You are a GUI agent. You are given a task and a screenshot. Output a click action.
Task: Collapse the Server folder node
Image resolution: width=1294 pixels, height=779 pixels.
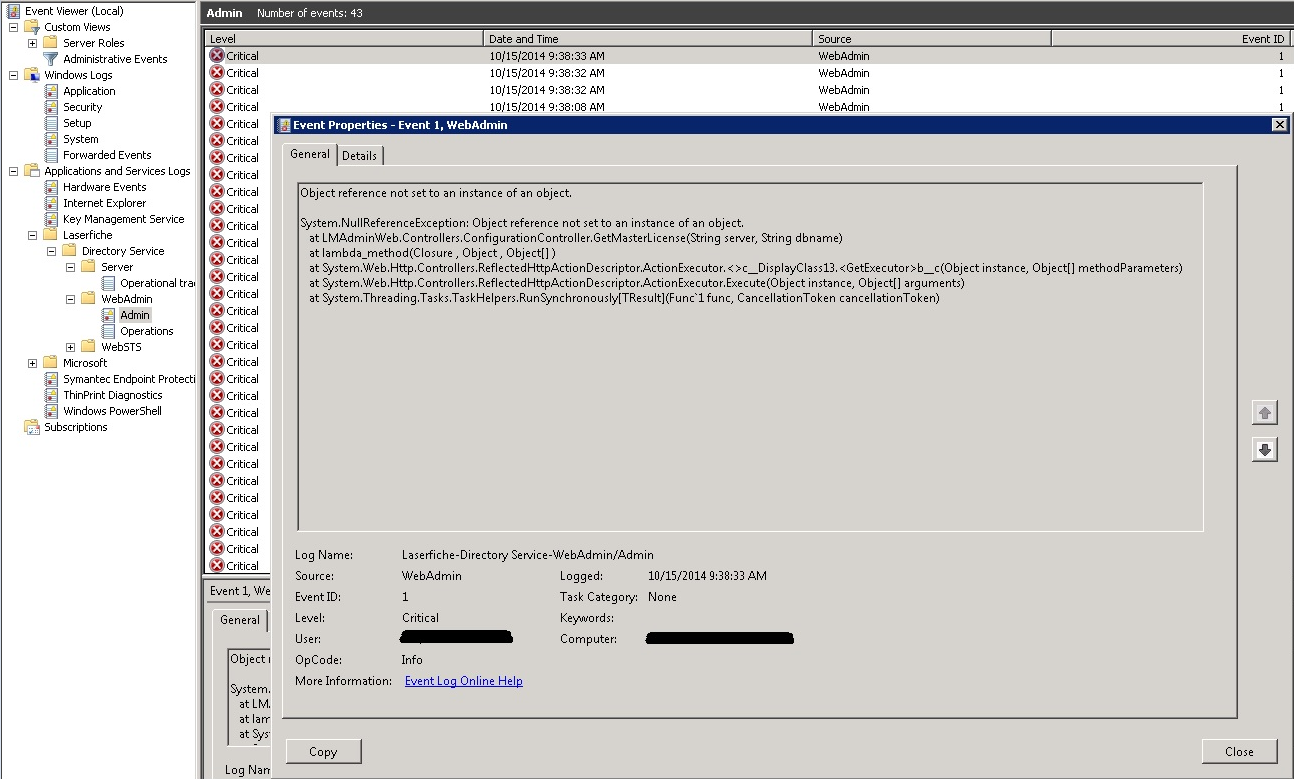[x=70, y=267]
